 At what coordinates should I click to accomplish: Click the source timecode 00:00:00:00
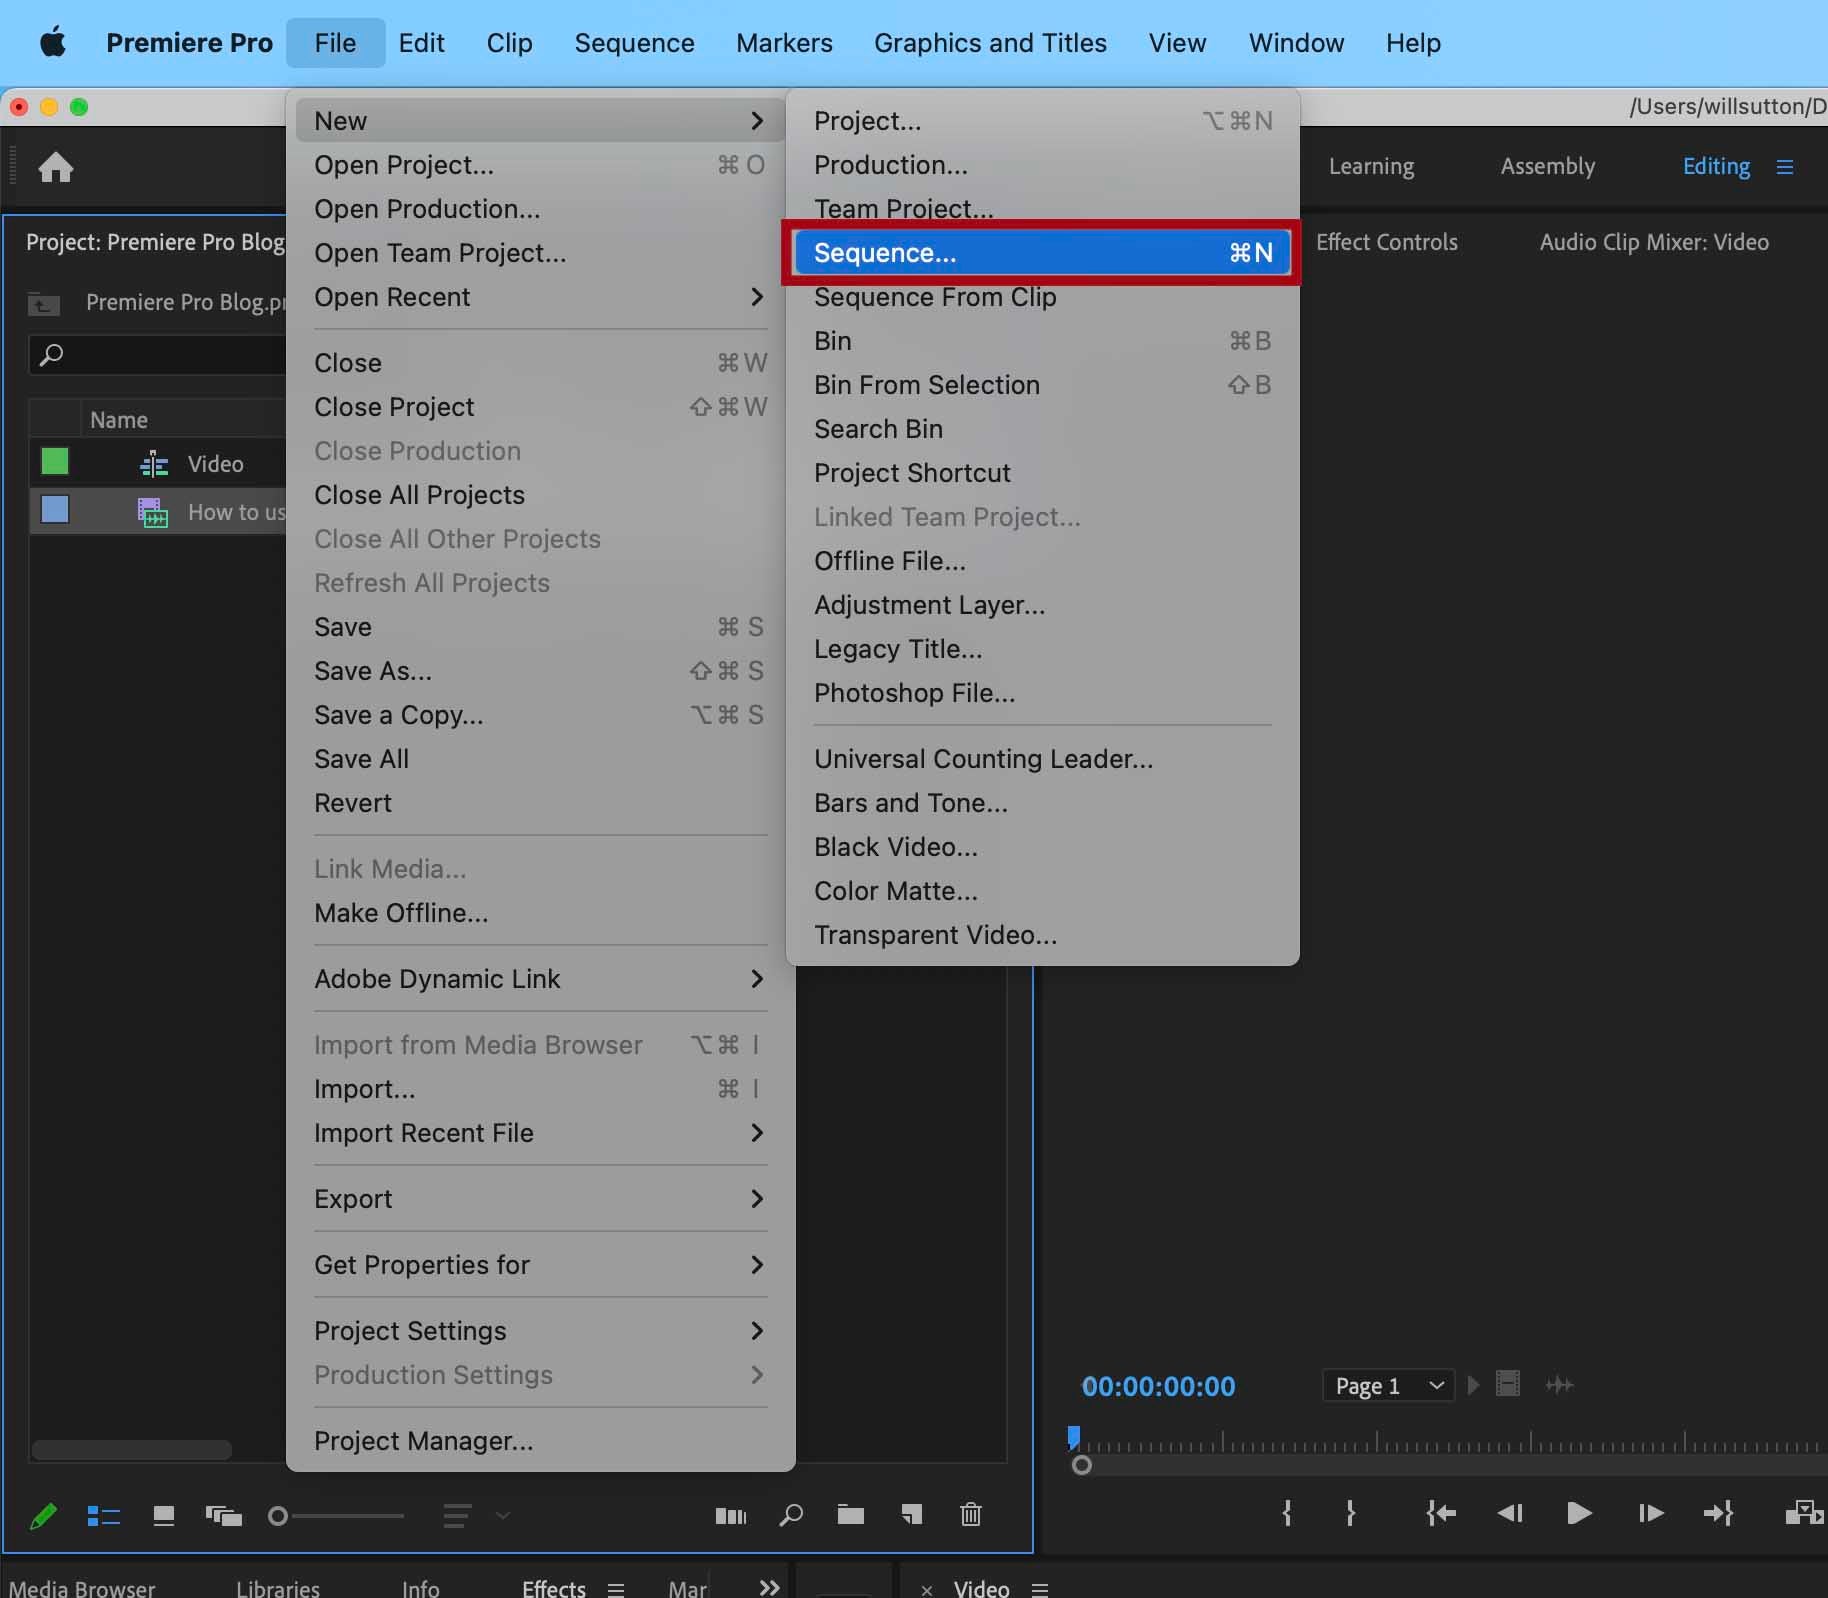click(1159, 1386)
